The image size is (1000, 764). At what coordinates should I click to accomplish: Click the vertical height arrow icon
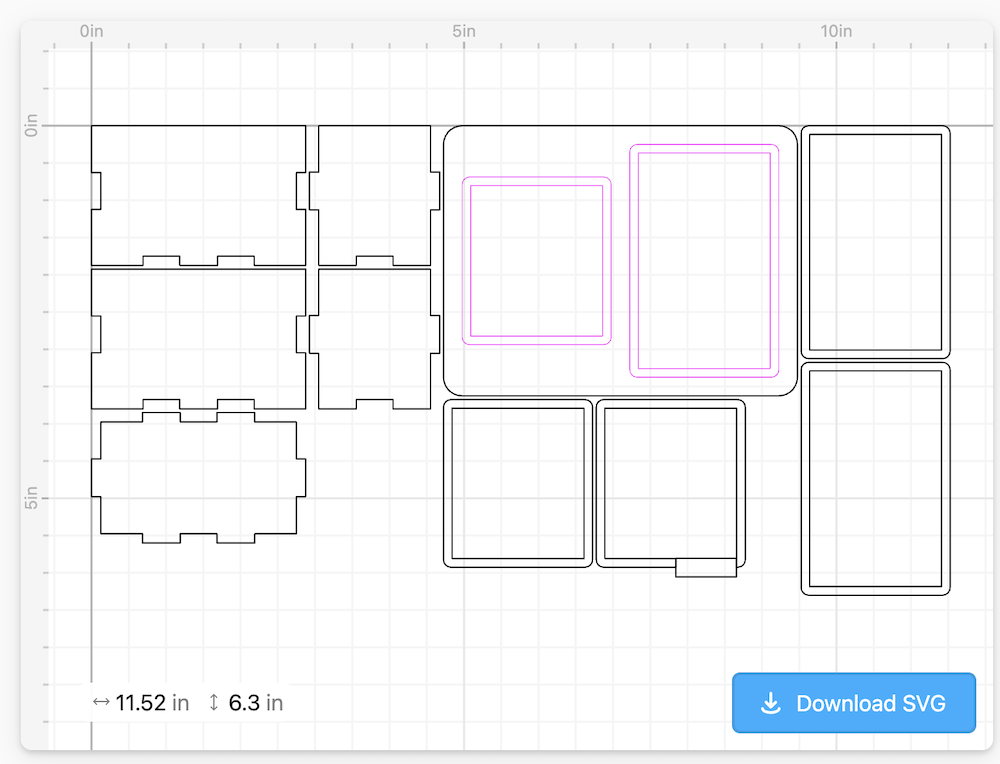(214, 703)
